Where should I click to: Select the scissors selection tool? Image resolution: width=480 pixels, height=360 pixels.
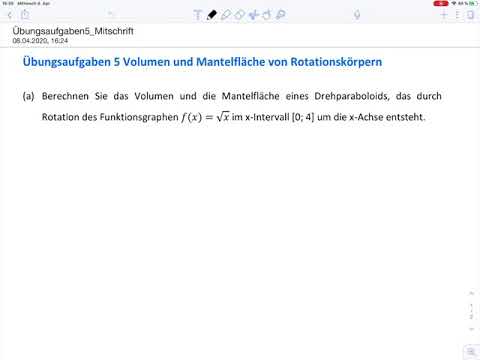click(254, 15)
